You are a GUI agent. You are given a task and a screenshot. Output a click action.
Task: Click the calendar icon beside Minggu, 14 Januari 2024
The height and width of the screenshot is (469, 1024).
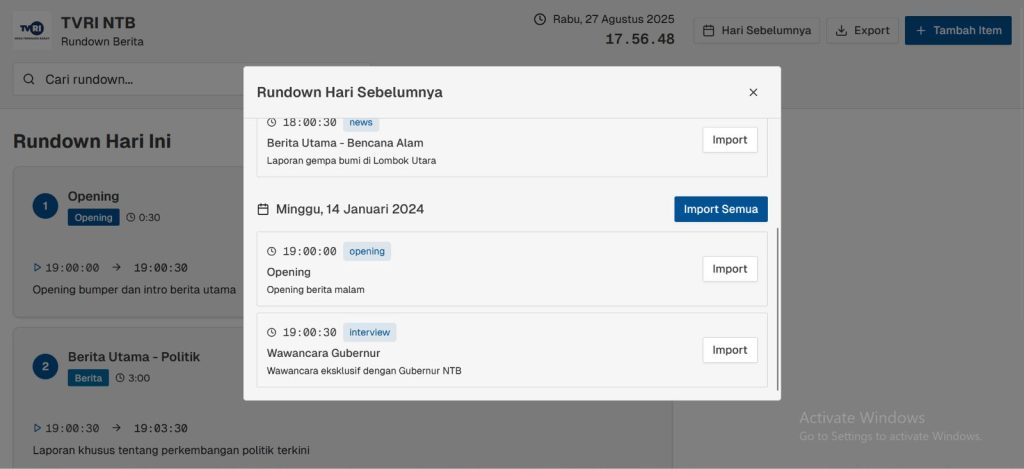pyautogui.click(x=263, y=210)
